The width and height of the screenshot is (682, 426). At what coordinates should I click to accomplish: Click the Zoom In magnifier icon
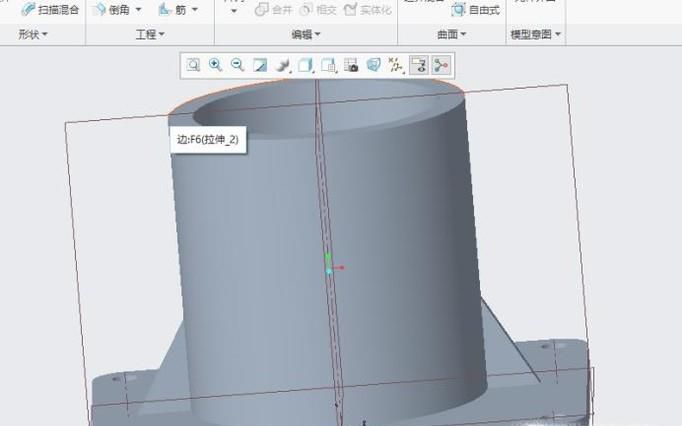pos(215,65)
